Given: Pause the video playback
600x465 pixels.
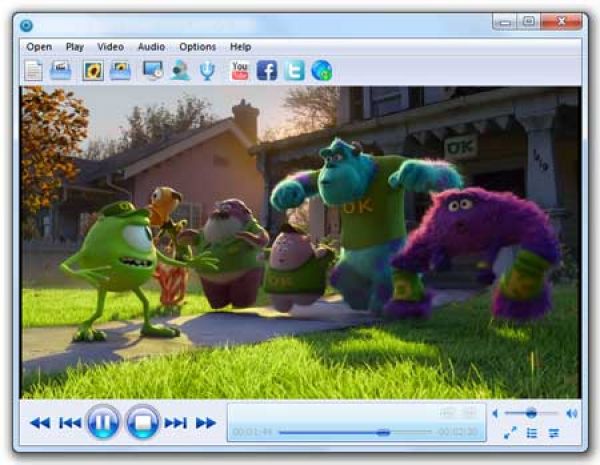Looking at the screenshot, I should tap(103, 422).
